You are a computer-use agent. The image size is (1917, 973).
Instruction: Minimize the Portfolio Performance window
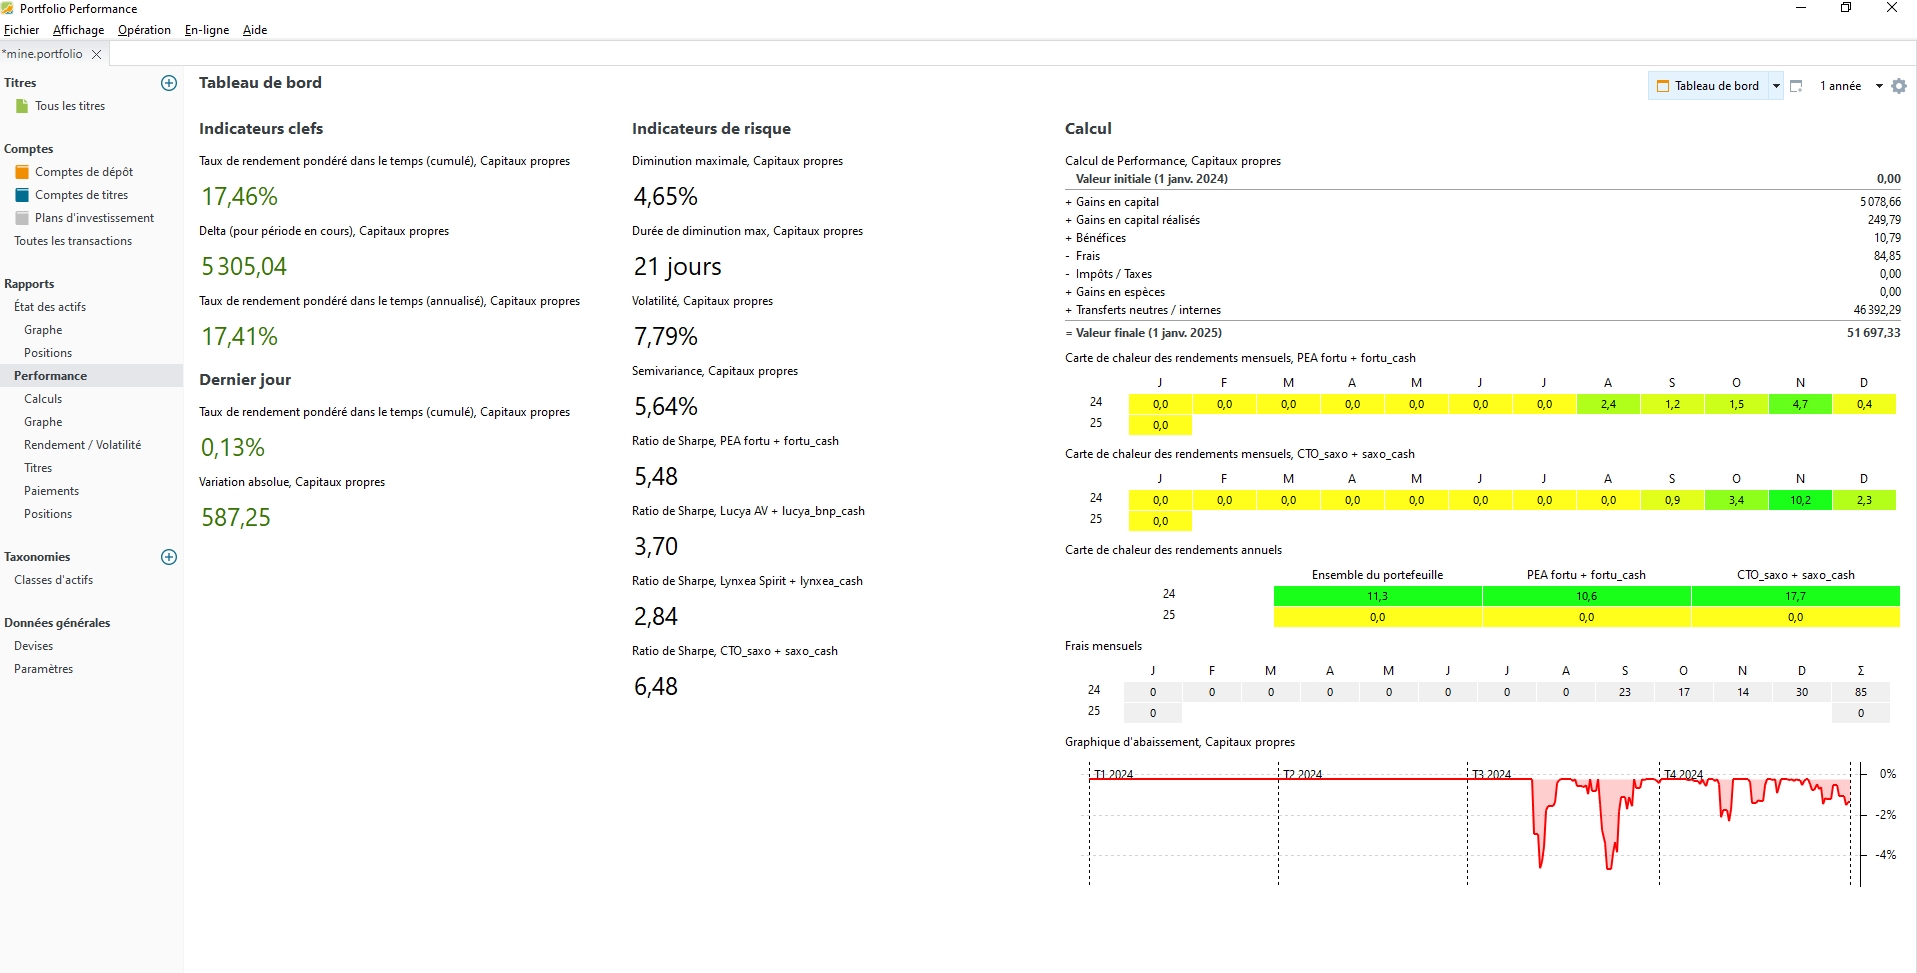click(1801, 8)
